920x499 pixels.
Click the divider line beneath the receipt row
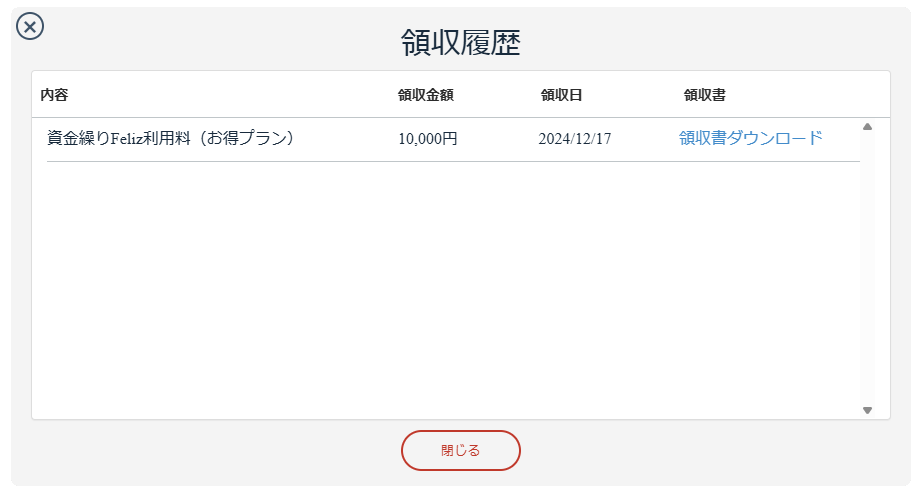453,161
